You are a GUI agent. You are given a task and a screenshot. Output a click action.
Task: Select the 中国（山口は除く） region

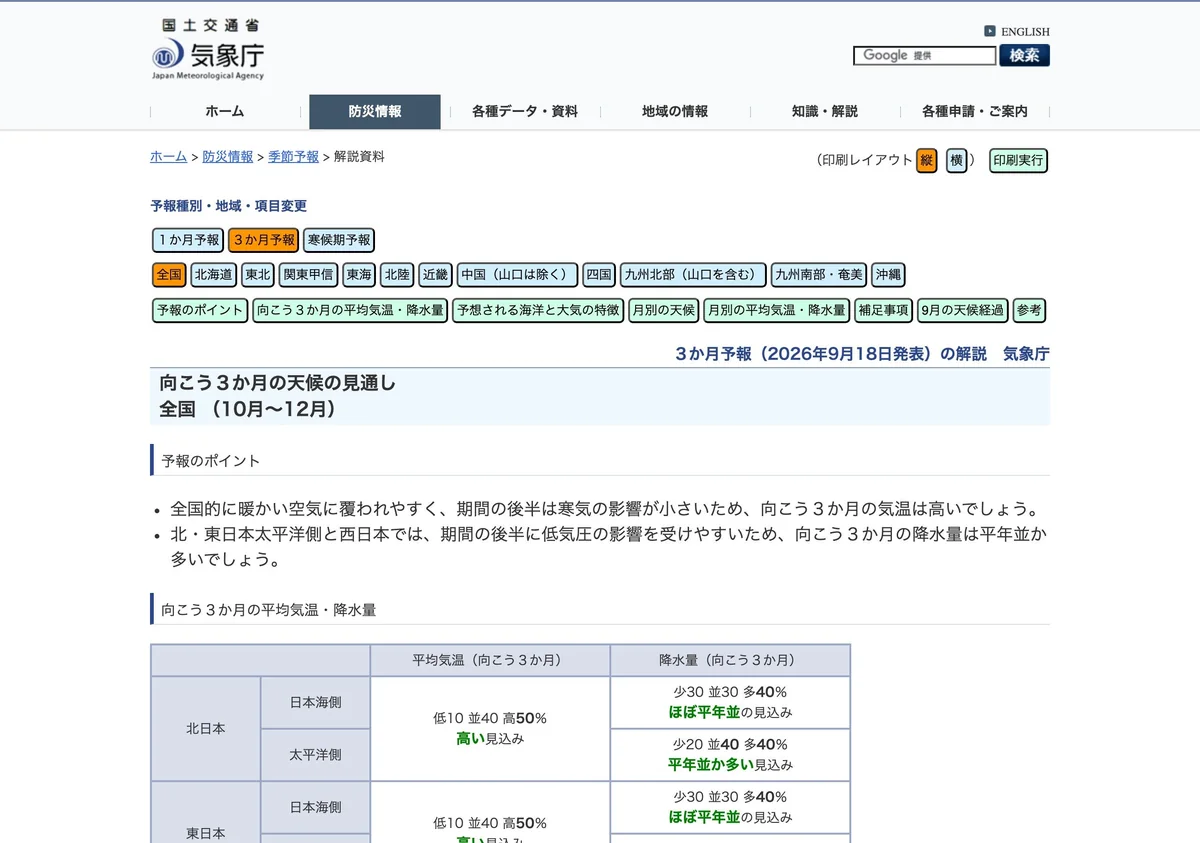click(x=518, y=275)
